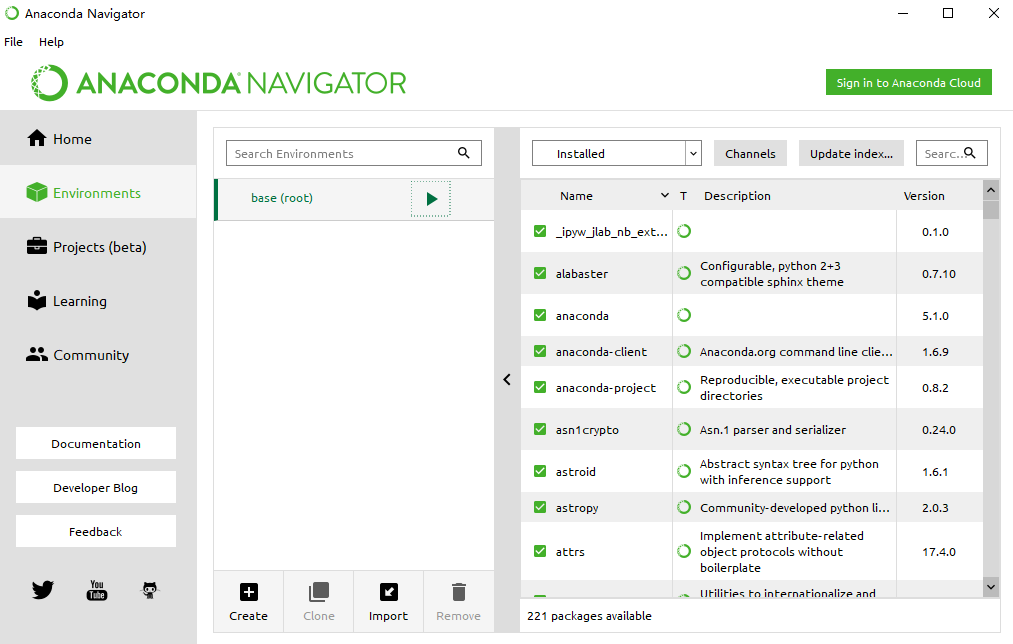
Task: Click the type icon for _ipyw_jlab_nb_ext
Action: point(684,231)
